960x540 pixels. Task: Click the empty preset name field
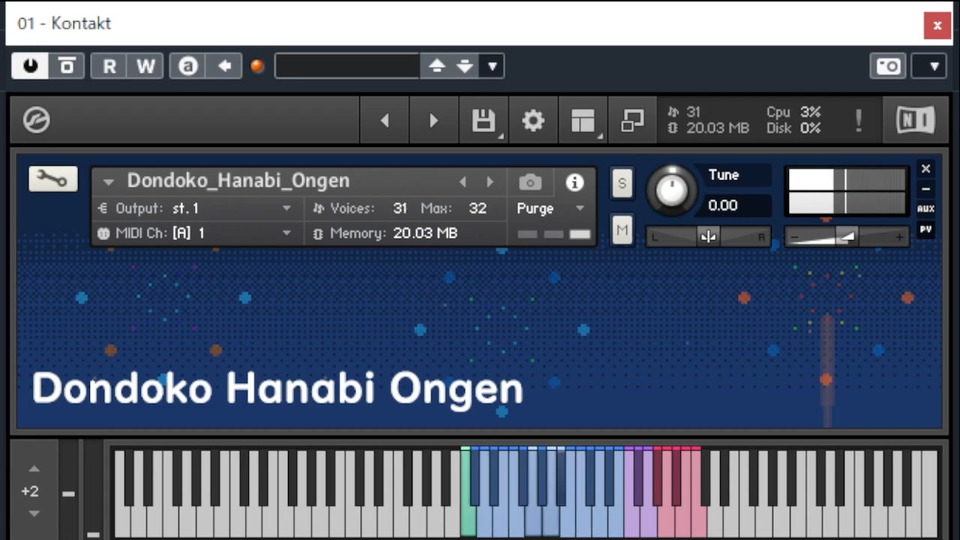347,66
